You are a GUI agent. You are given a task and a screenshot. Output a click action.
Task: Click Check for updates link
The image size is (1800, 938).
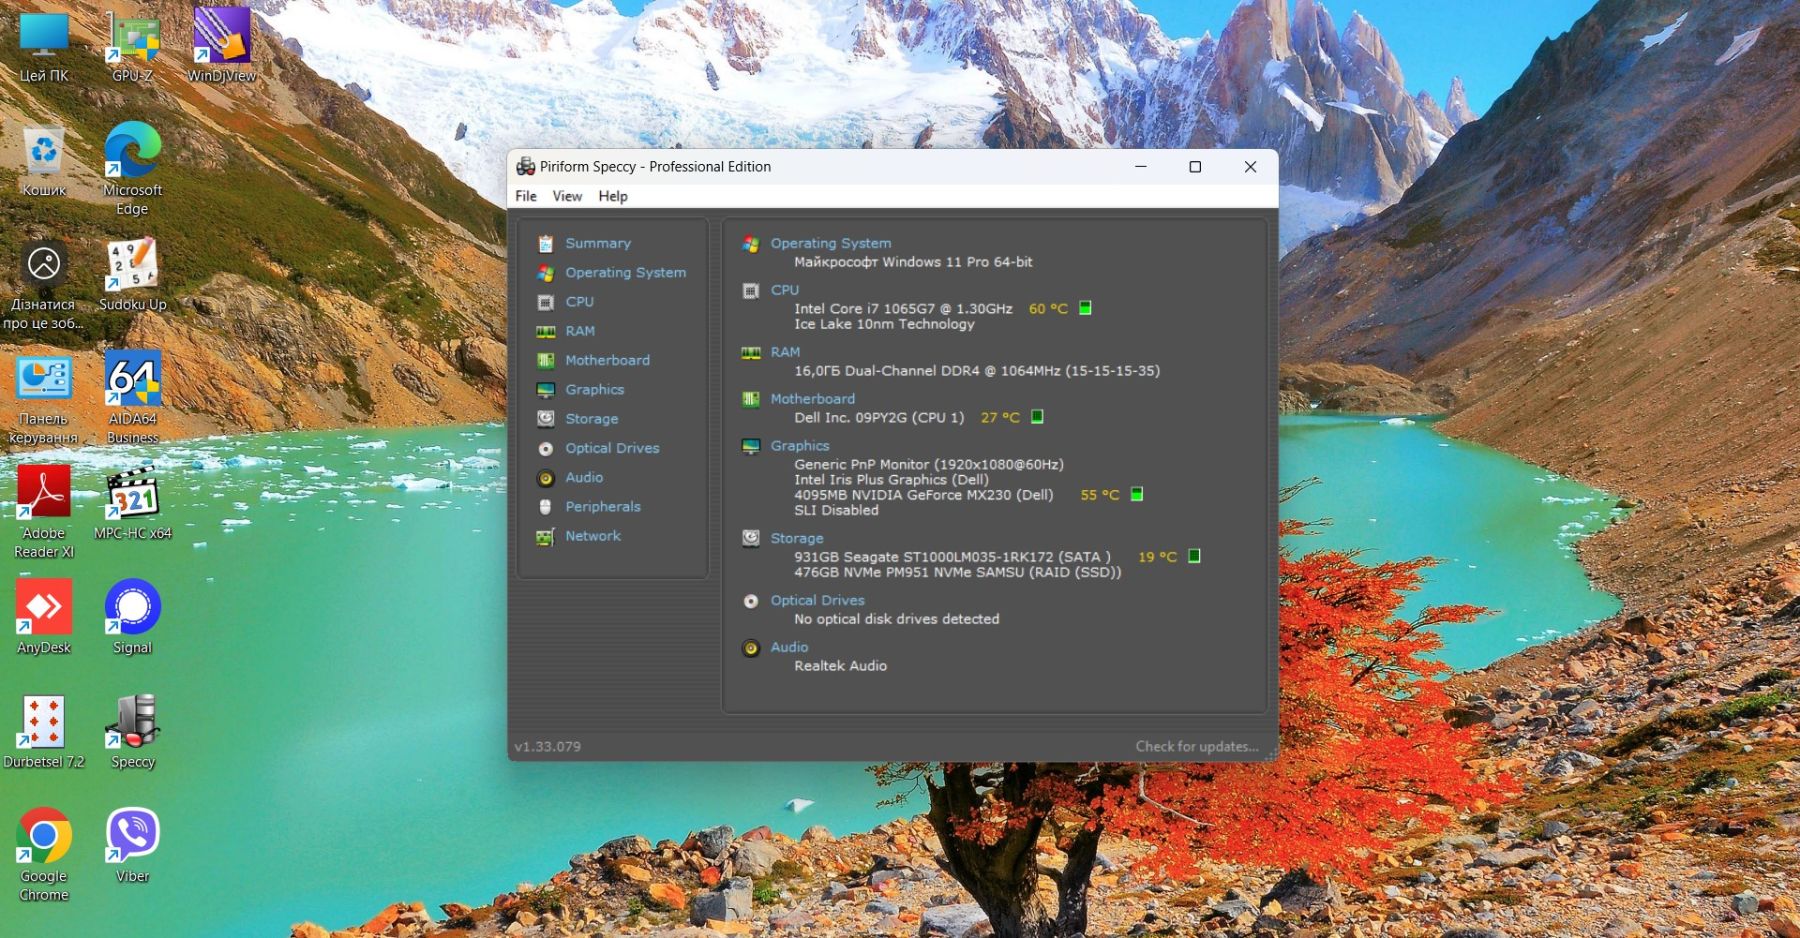point(1197,746)
